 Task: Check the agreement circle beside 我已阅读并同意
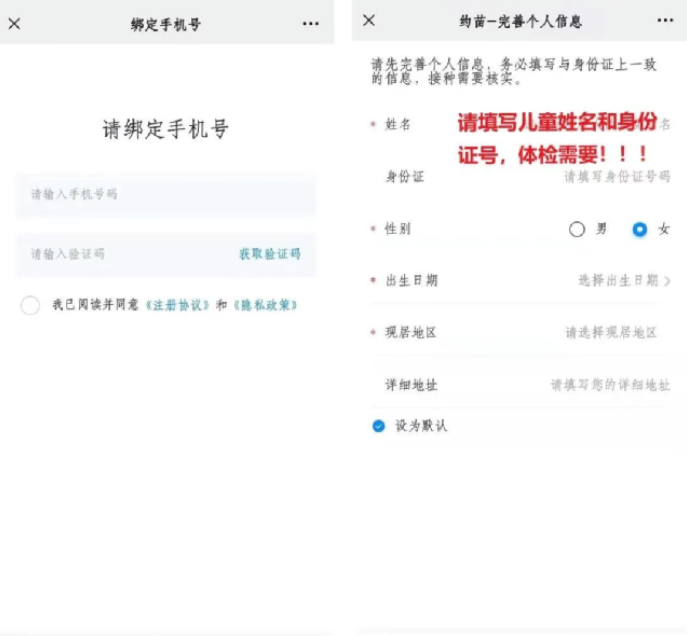coord(30,305)
